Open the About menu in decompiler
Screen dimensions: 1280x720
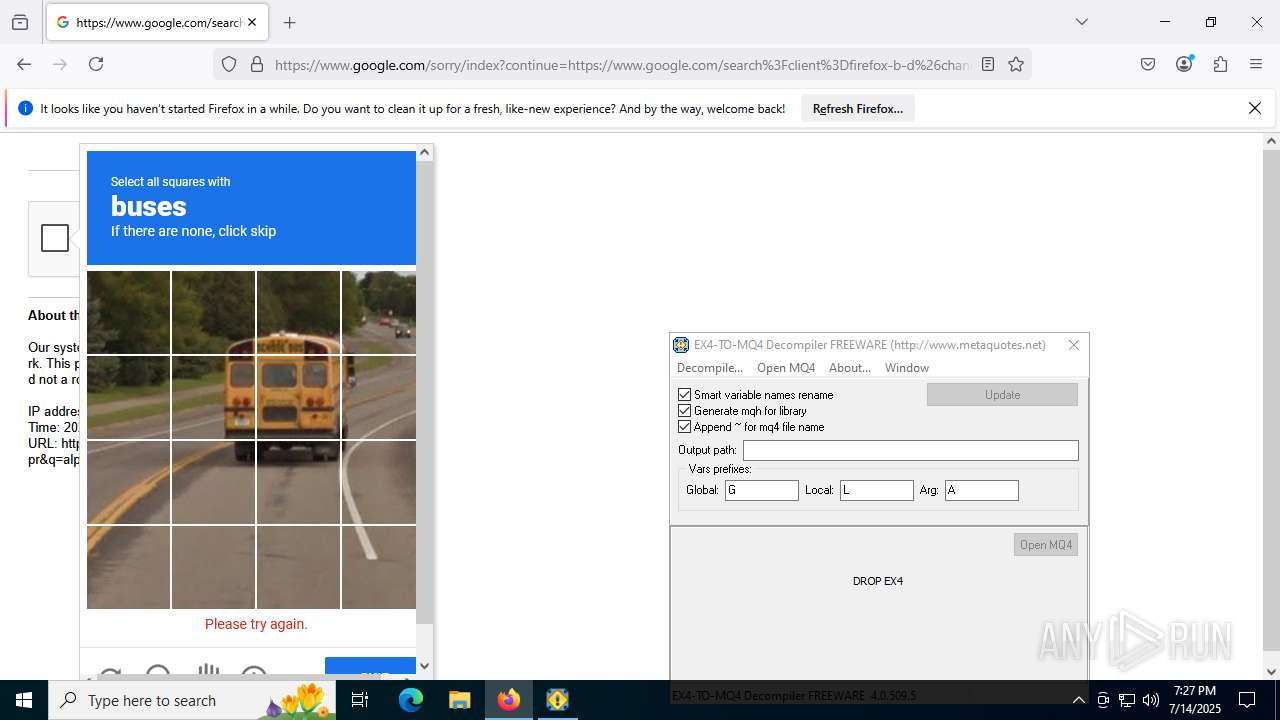(850, 368)
